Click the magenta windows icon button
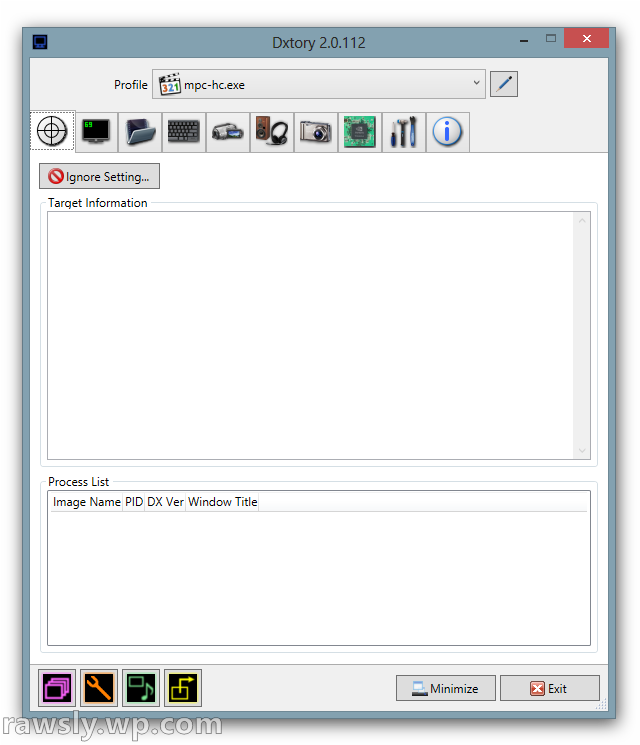Viewport: 640px width, 745px height. tap(57, 688)
